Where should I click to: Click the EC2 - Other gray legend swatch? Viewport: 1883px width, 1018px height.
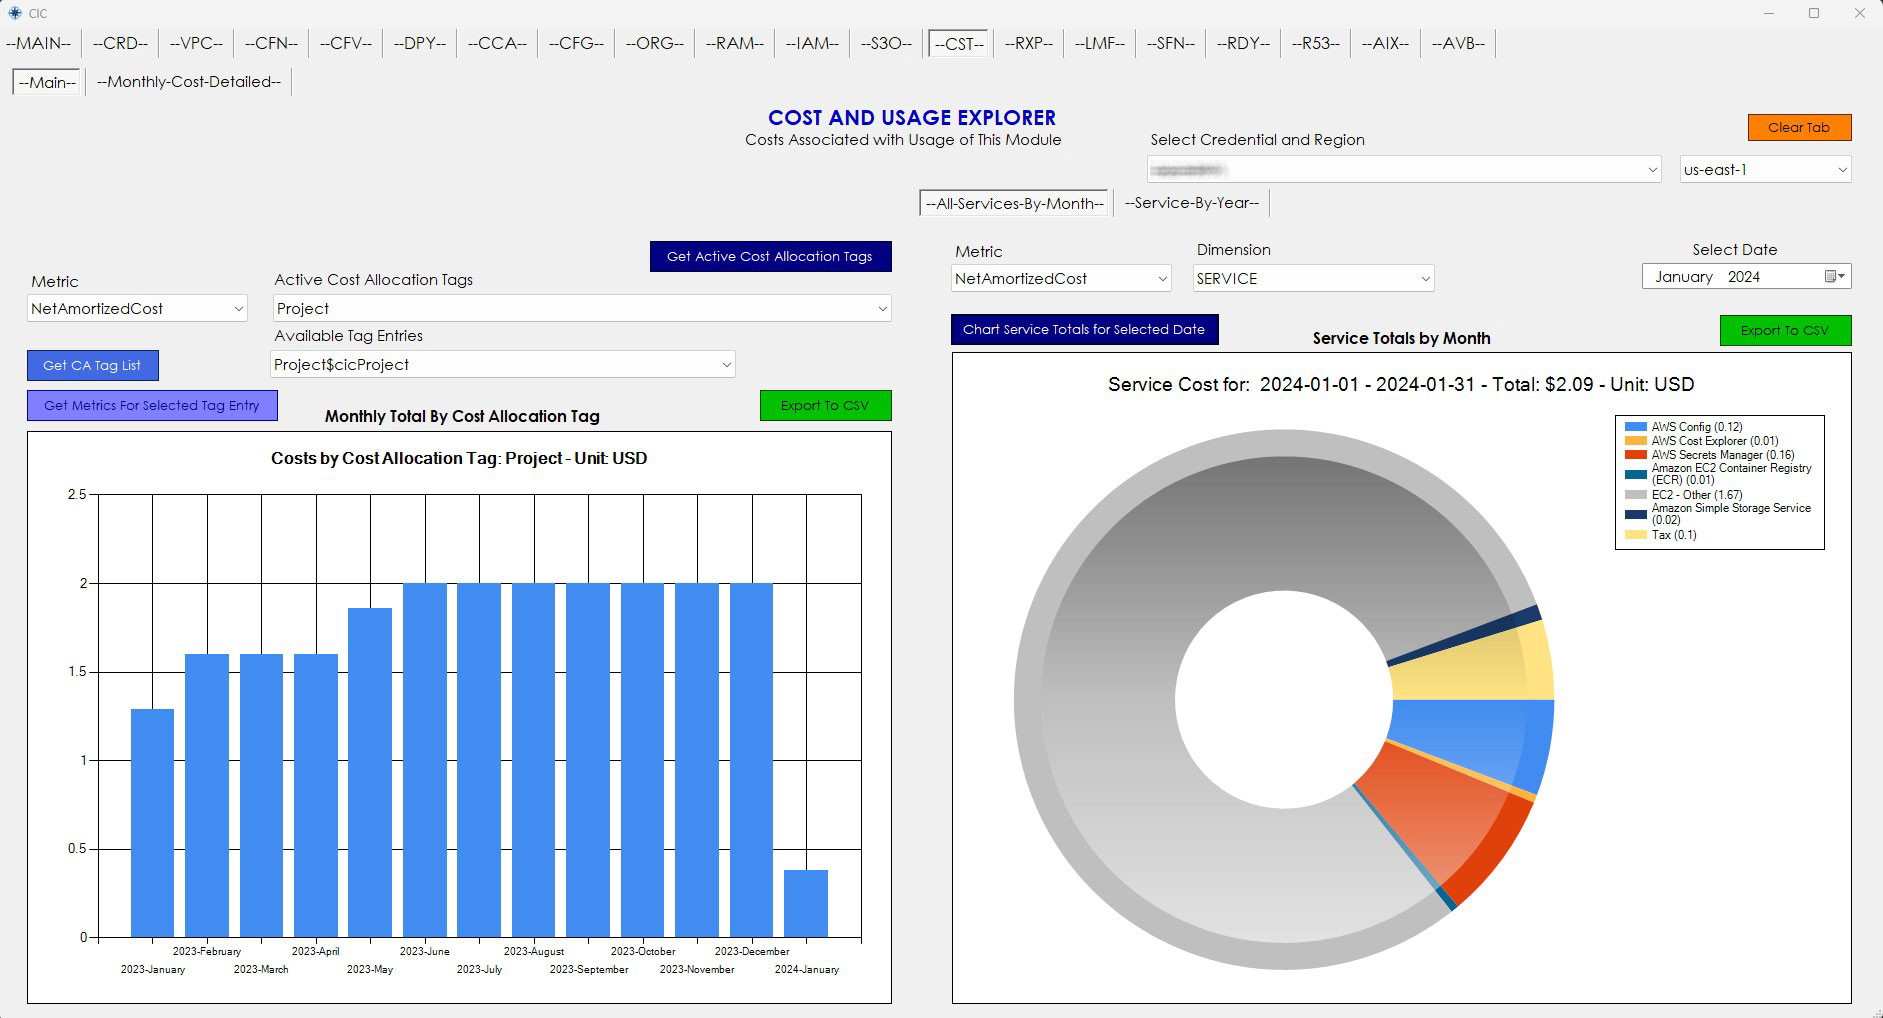(x=1635, y=495)
